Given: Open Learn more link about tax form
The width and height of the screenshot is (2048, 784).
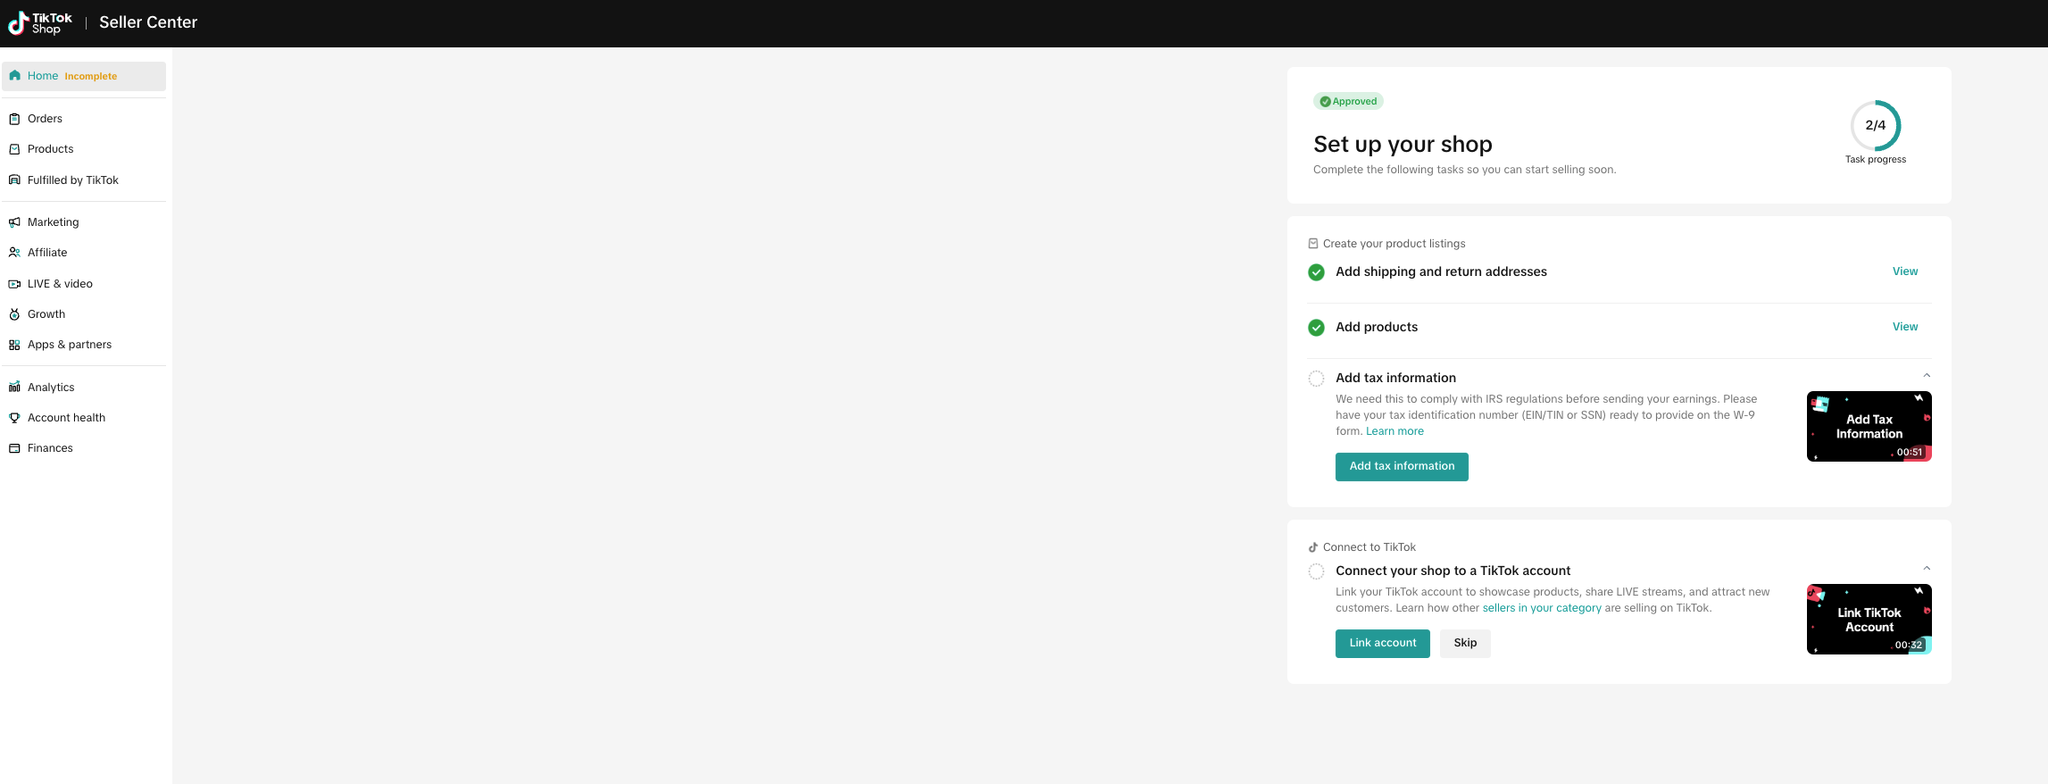Looking at the screenshot, I should [x=1394, y=432].
